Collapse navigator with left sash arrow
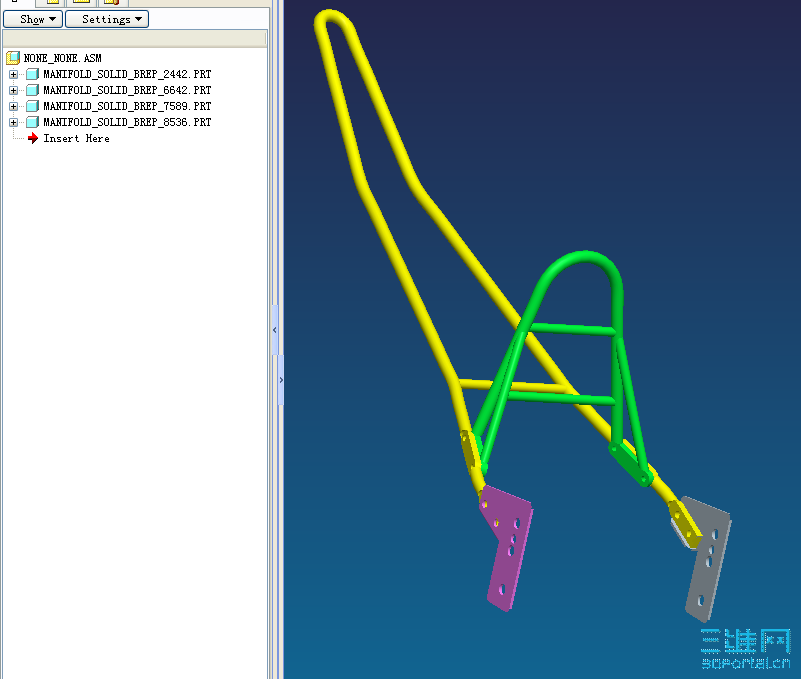Screen dimensions: 801x679 click(x=275, y=330)
